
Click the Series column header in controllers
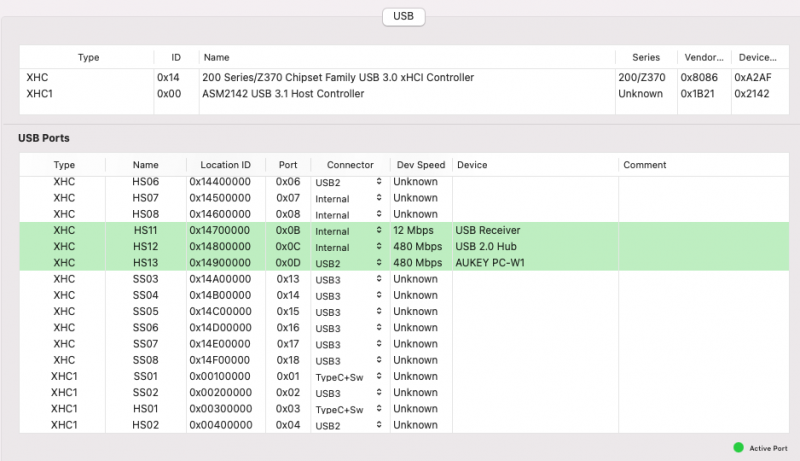pyautogui.click(x=645, y=58)
